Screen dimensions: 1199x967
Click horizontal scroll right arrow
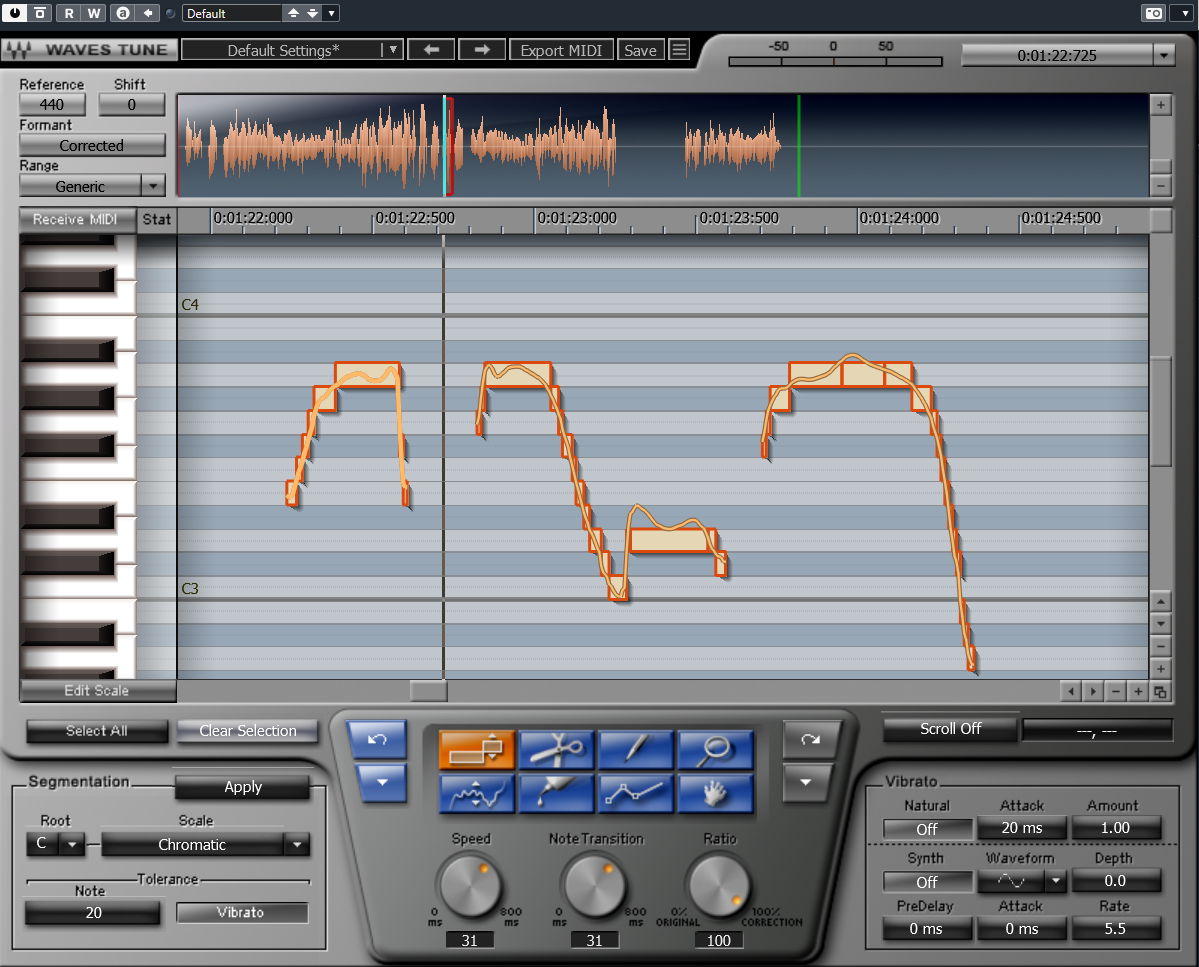pos(1093,691)
